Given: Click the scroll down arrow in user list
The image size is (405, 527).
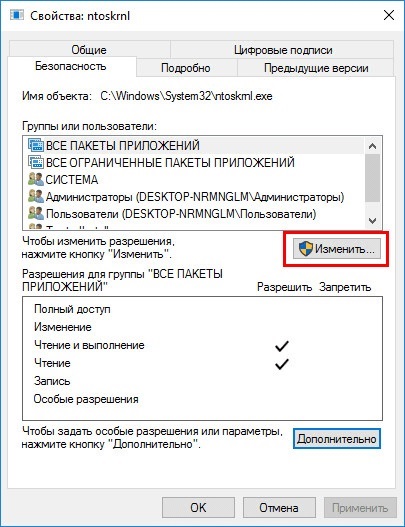Looking at the screenshot, I should (372, 220).
